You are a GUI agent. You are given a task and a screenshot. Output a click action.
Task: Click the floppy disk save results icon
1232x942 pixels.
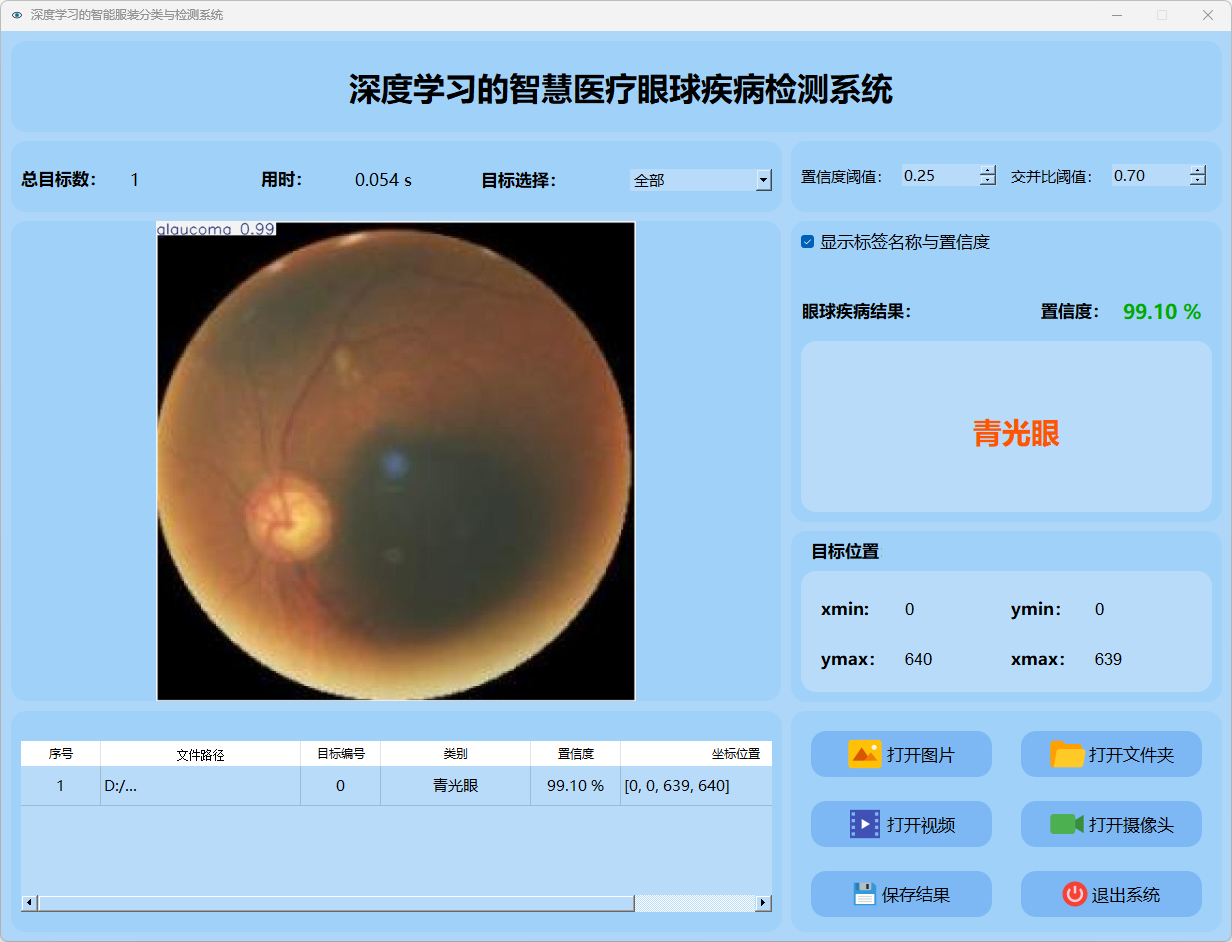tap(864, 894)
